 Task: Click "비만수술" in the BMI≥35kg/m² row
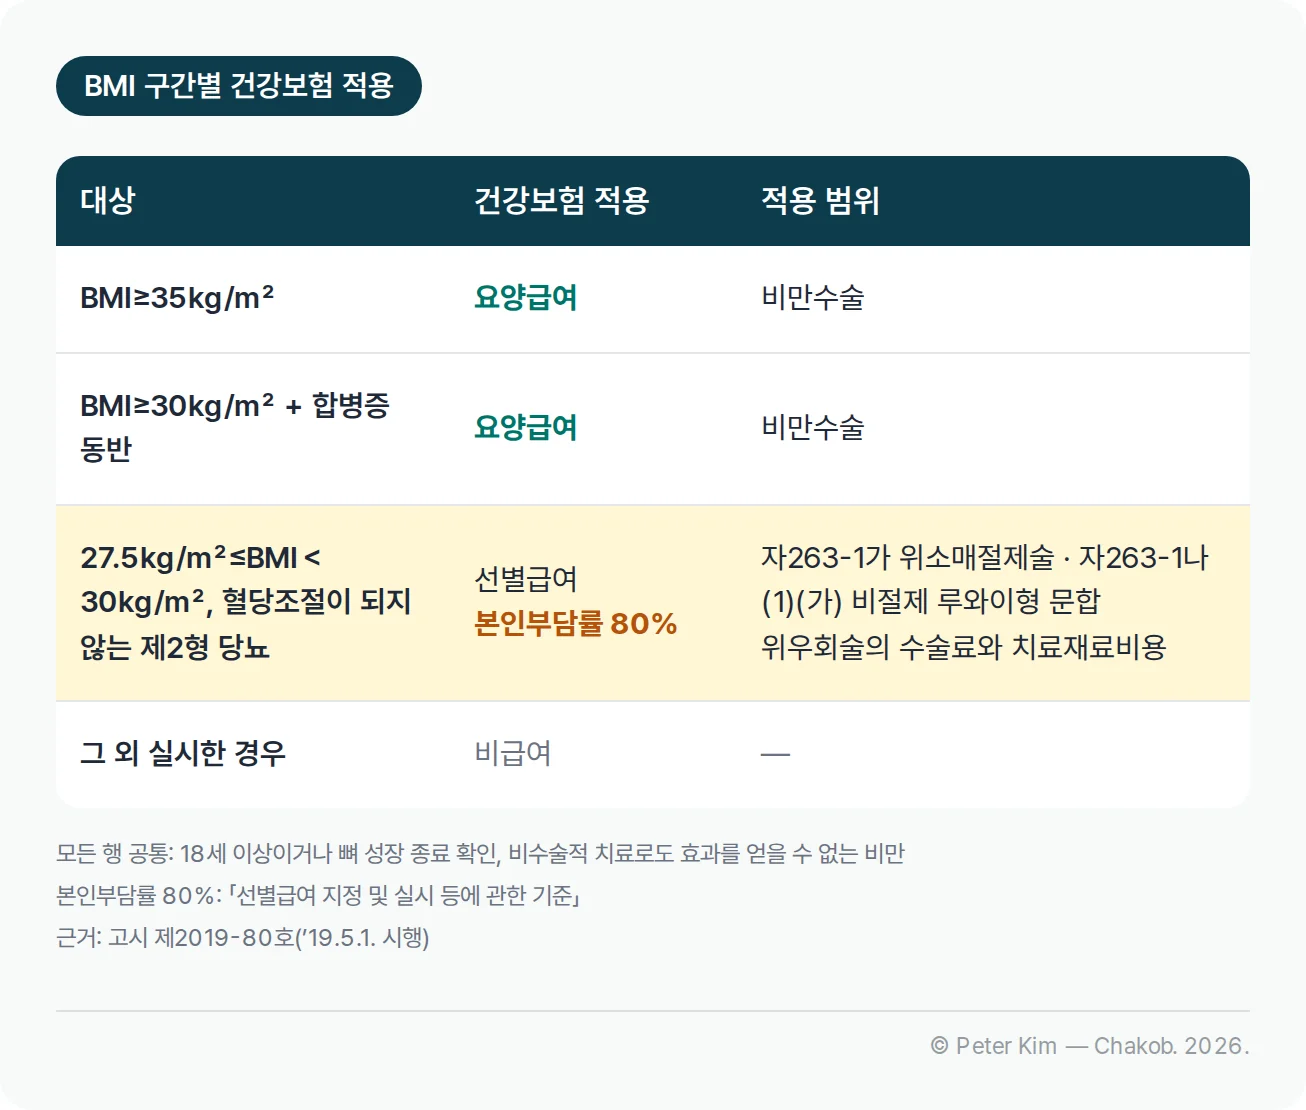pyautogui.click(x=813, y=298)
